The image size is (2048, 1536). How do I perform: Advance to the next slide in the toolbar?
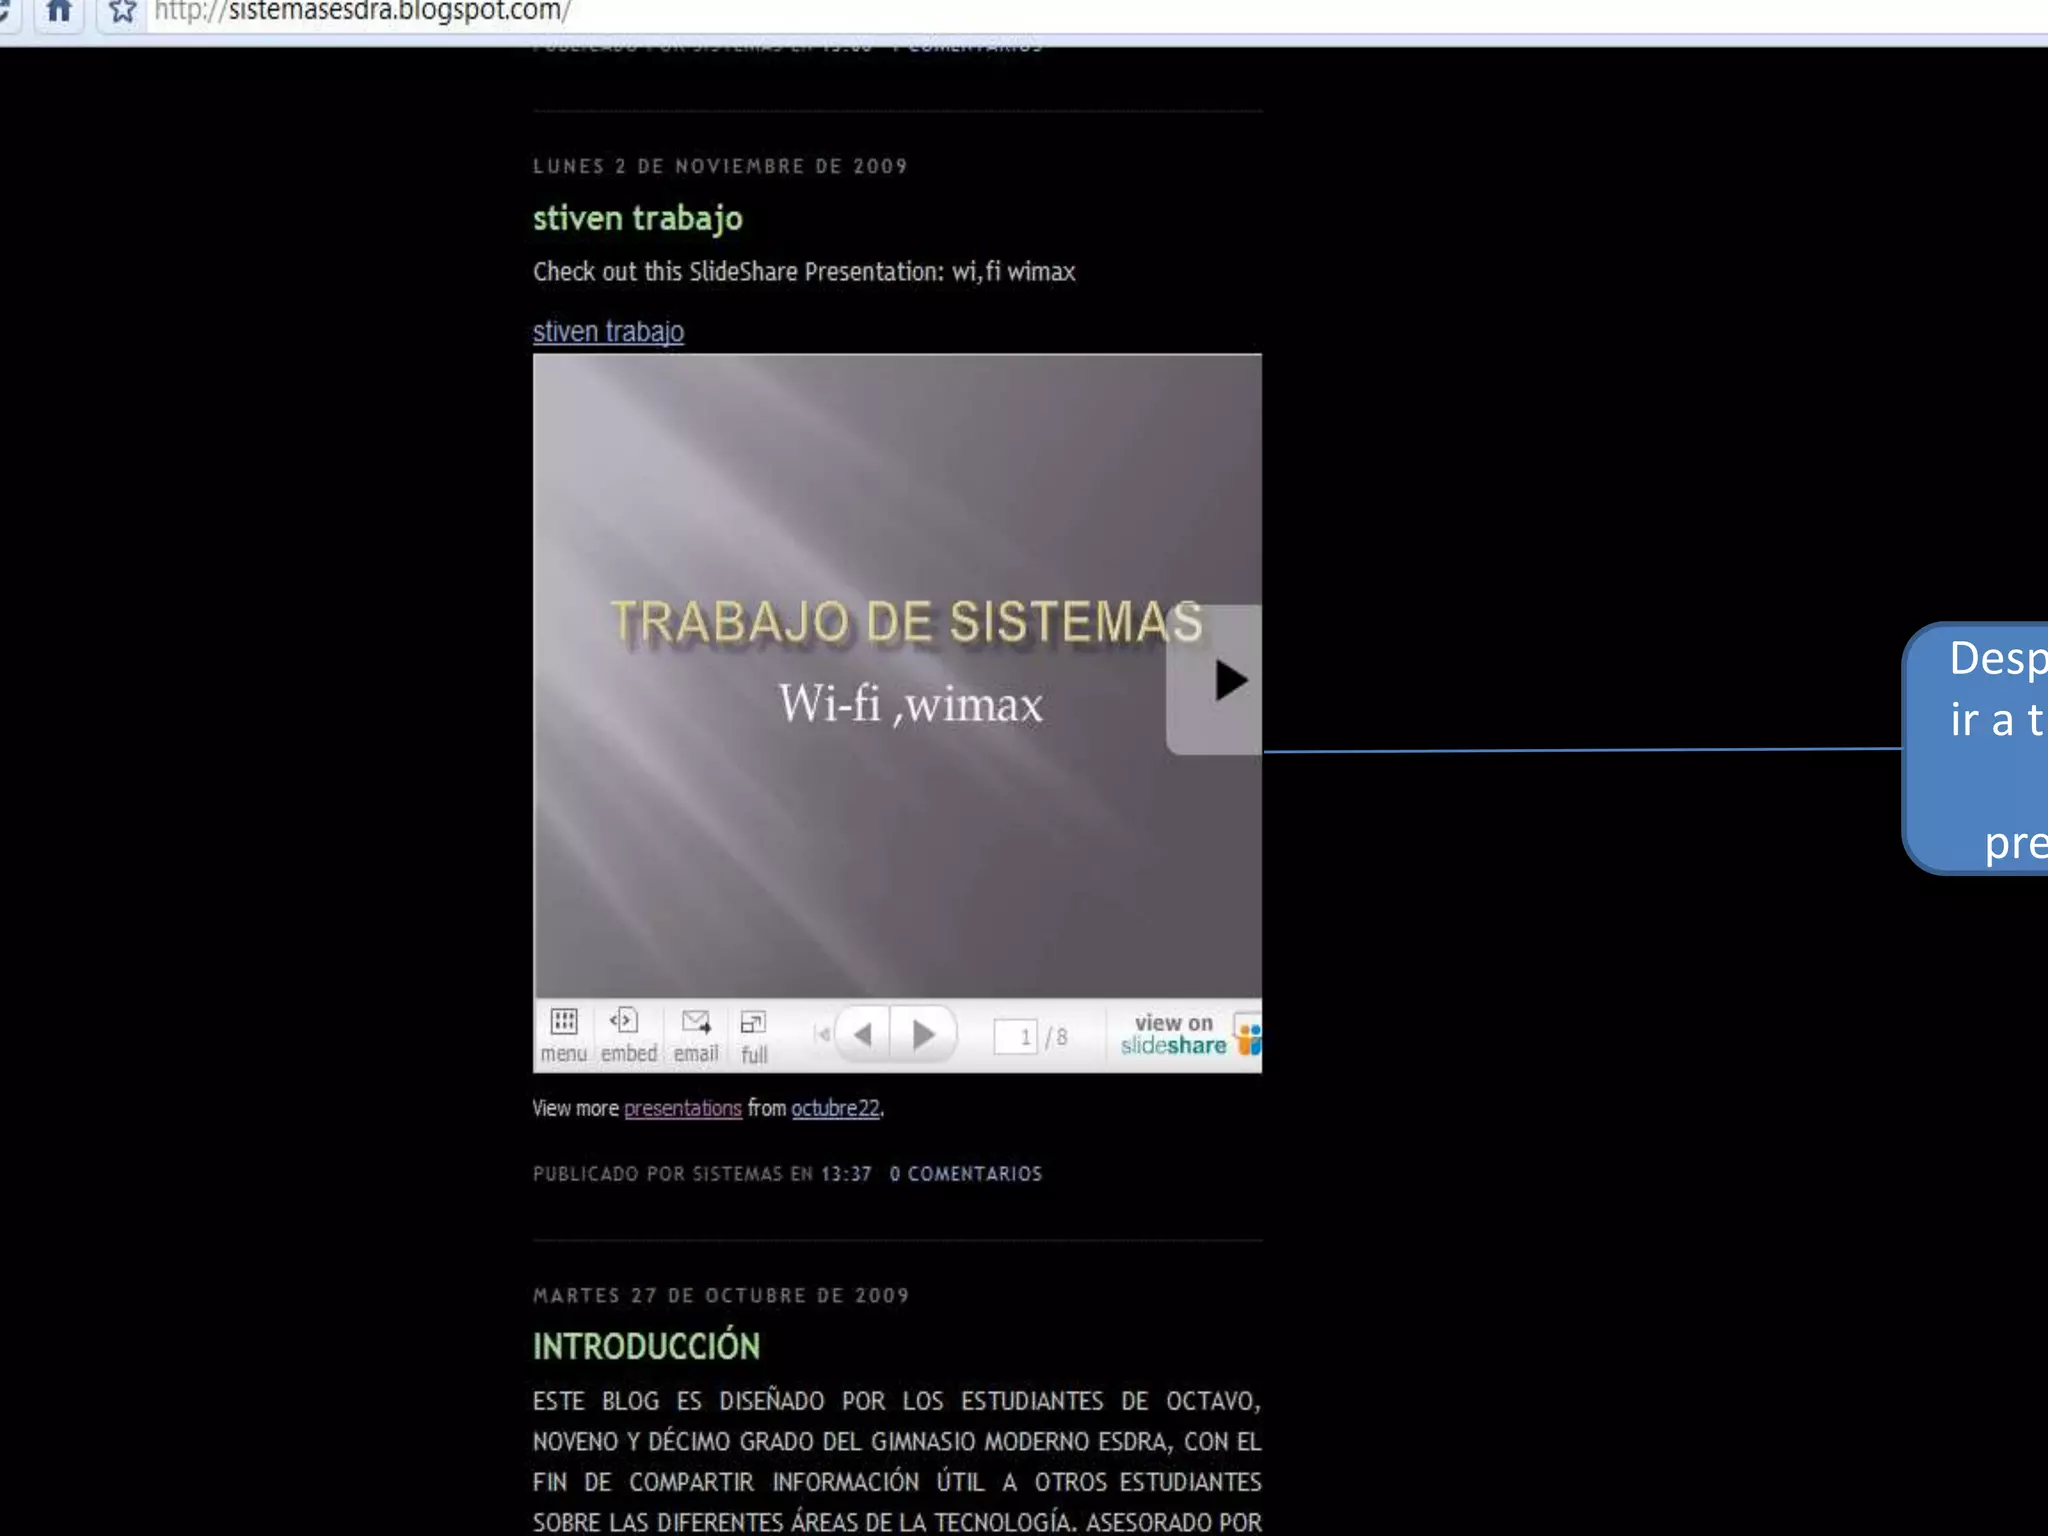pos(924,1034)
